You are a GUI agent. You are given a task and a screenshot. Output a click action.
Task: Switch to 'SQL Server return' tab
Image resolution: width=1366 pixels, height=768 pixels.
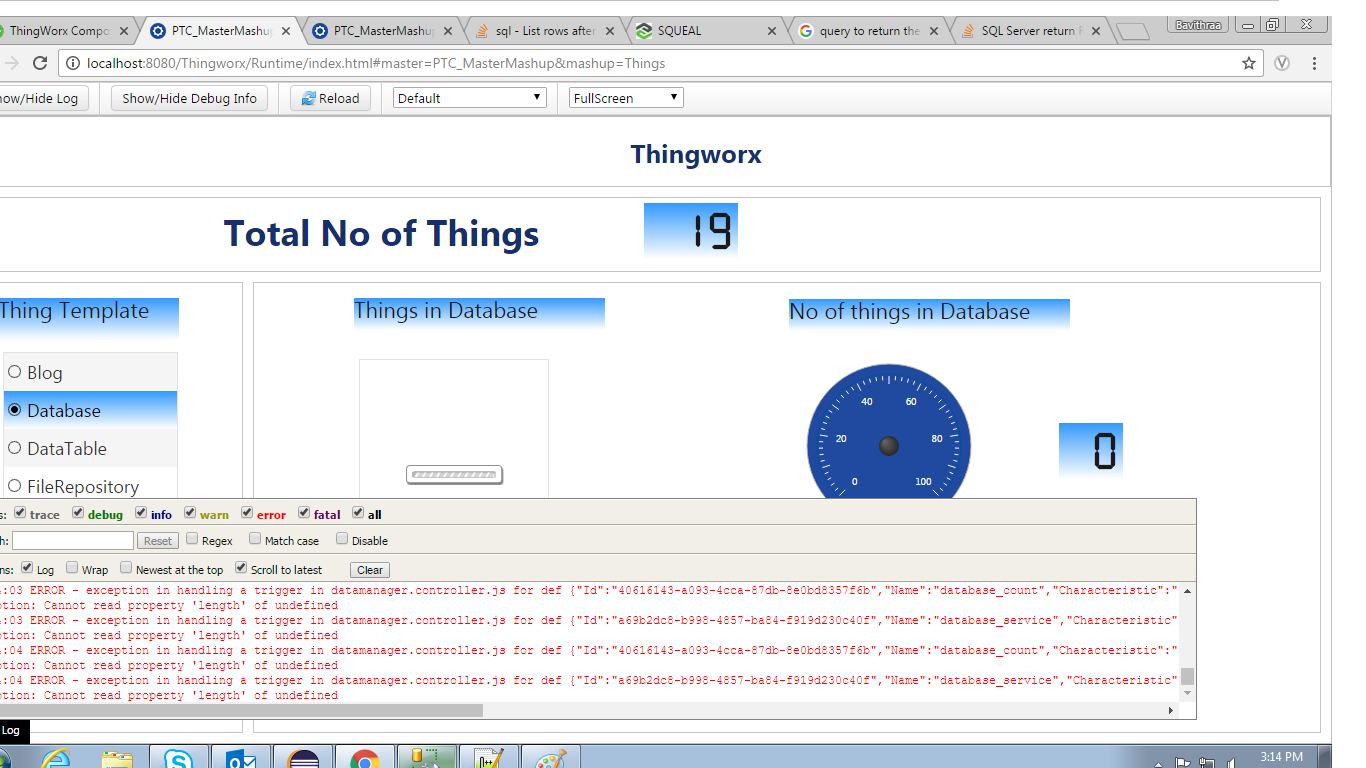point(1030,31)
